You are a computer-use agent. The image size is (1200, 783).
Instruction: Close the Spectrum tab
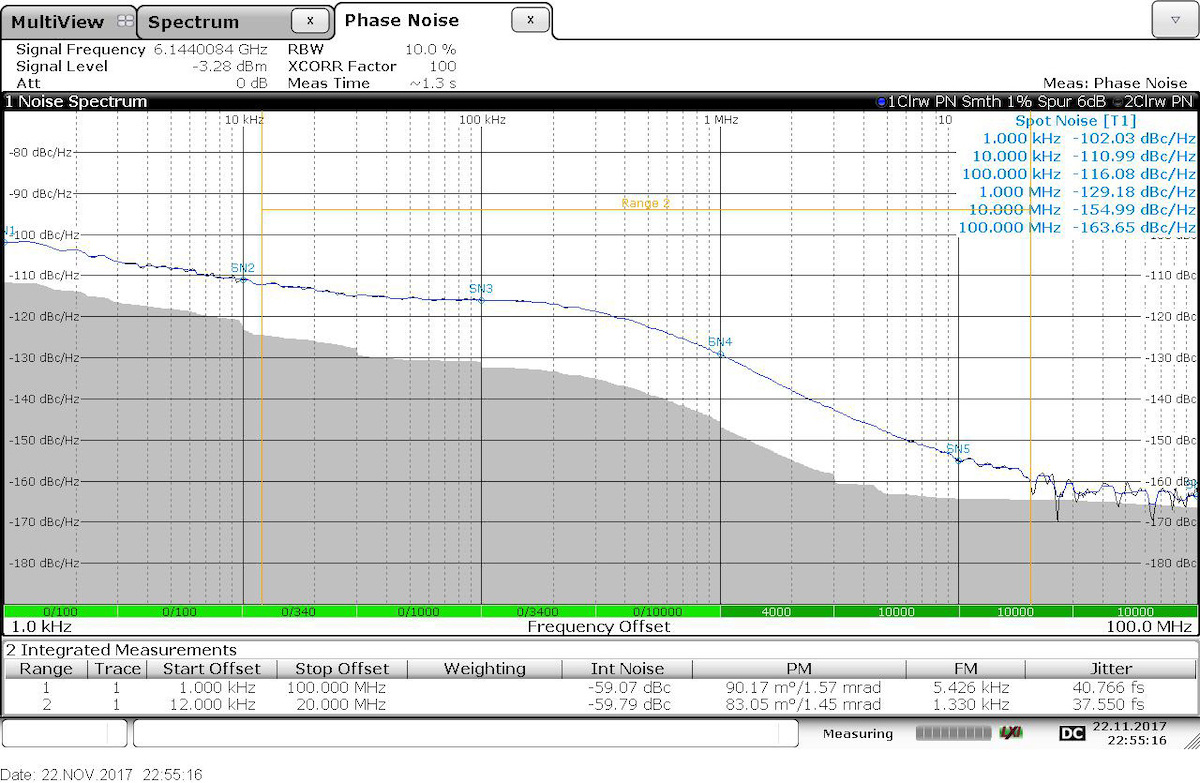click(x=310, y=20)
